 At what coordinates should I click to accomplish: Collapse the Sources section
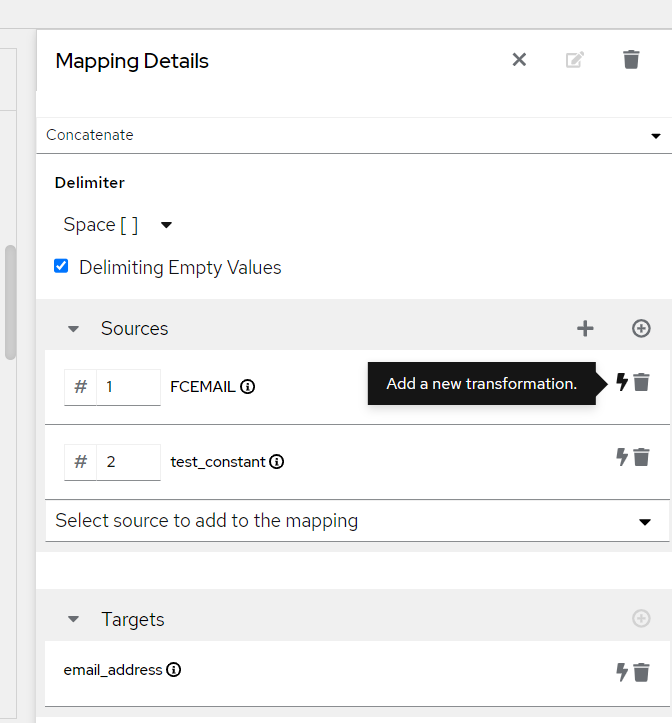coord(73,328)
